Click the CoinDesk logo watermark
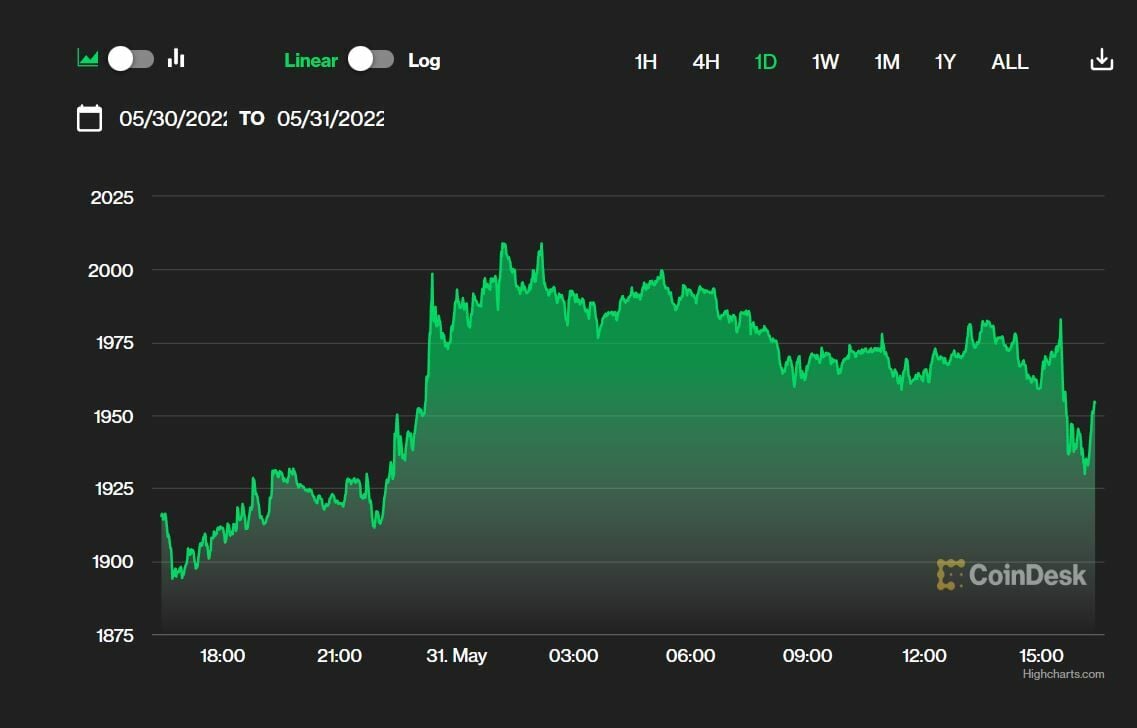The height and width of the screenshot is (728, 1137). pos(1011,574)
